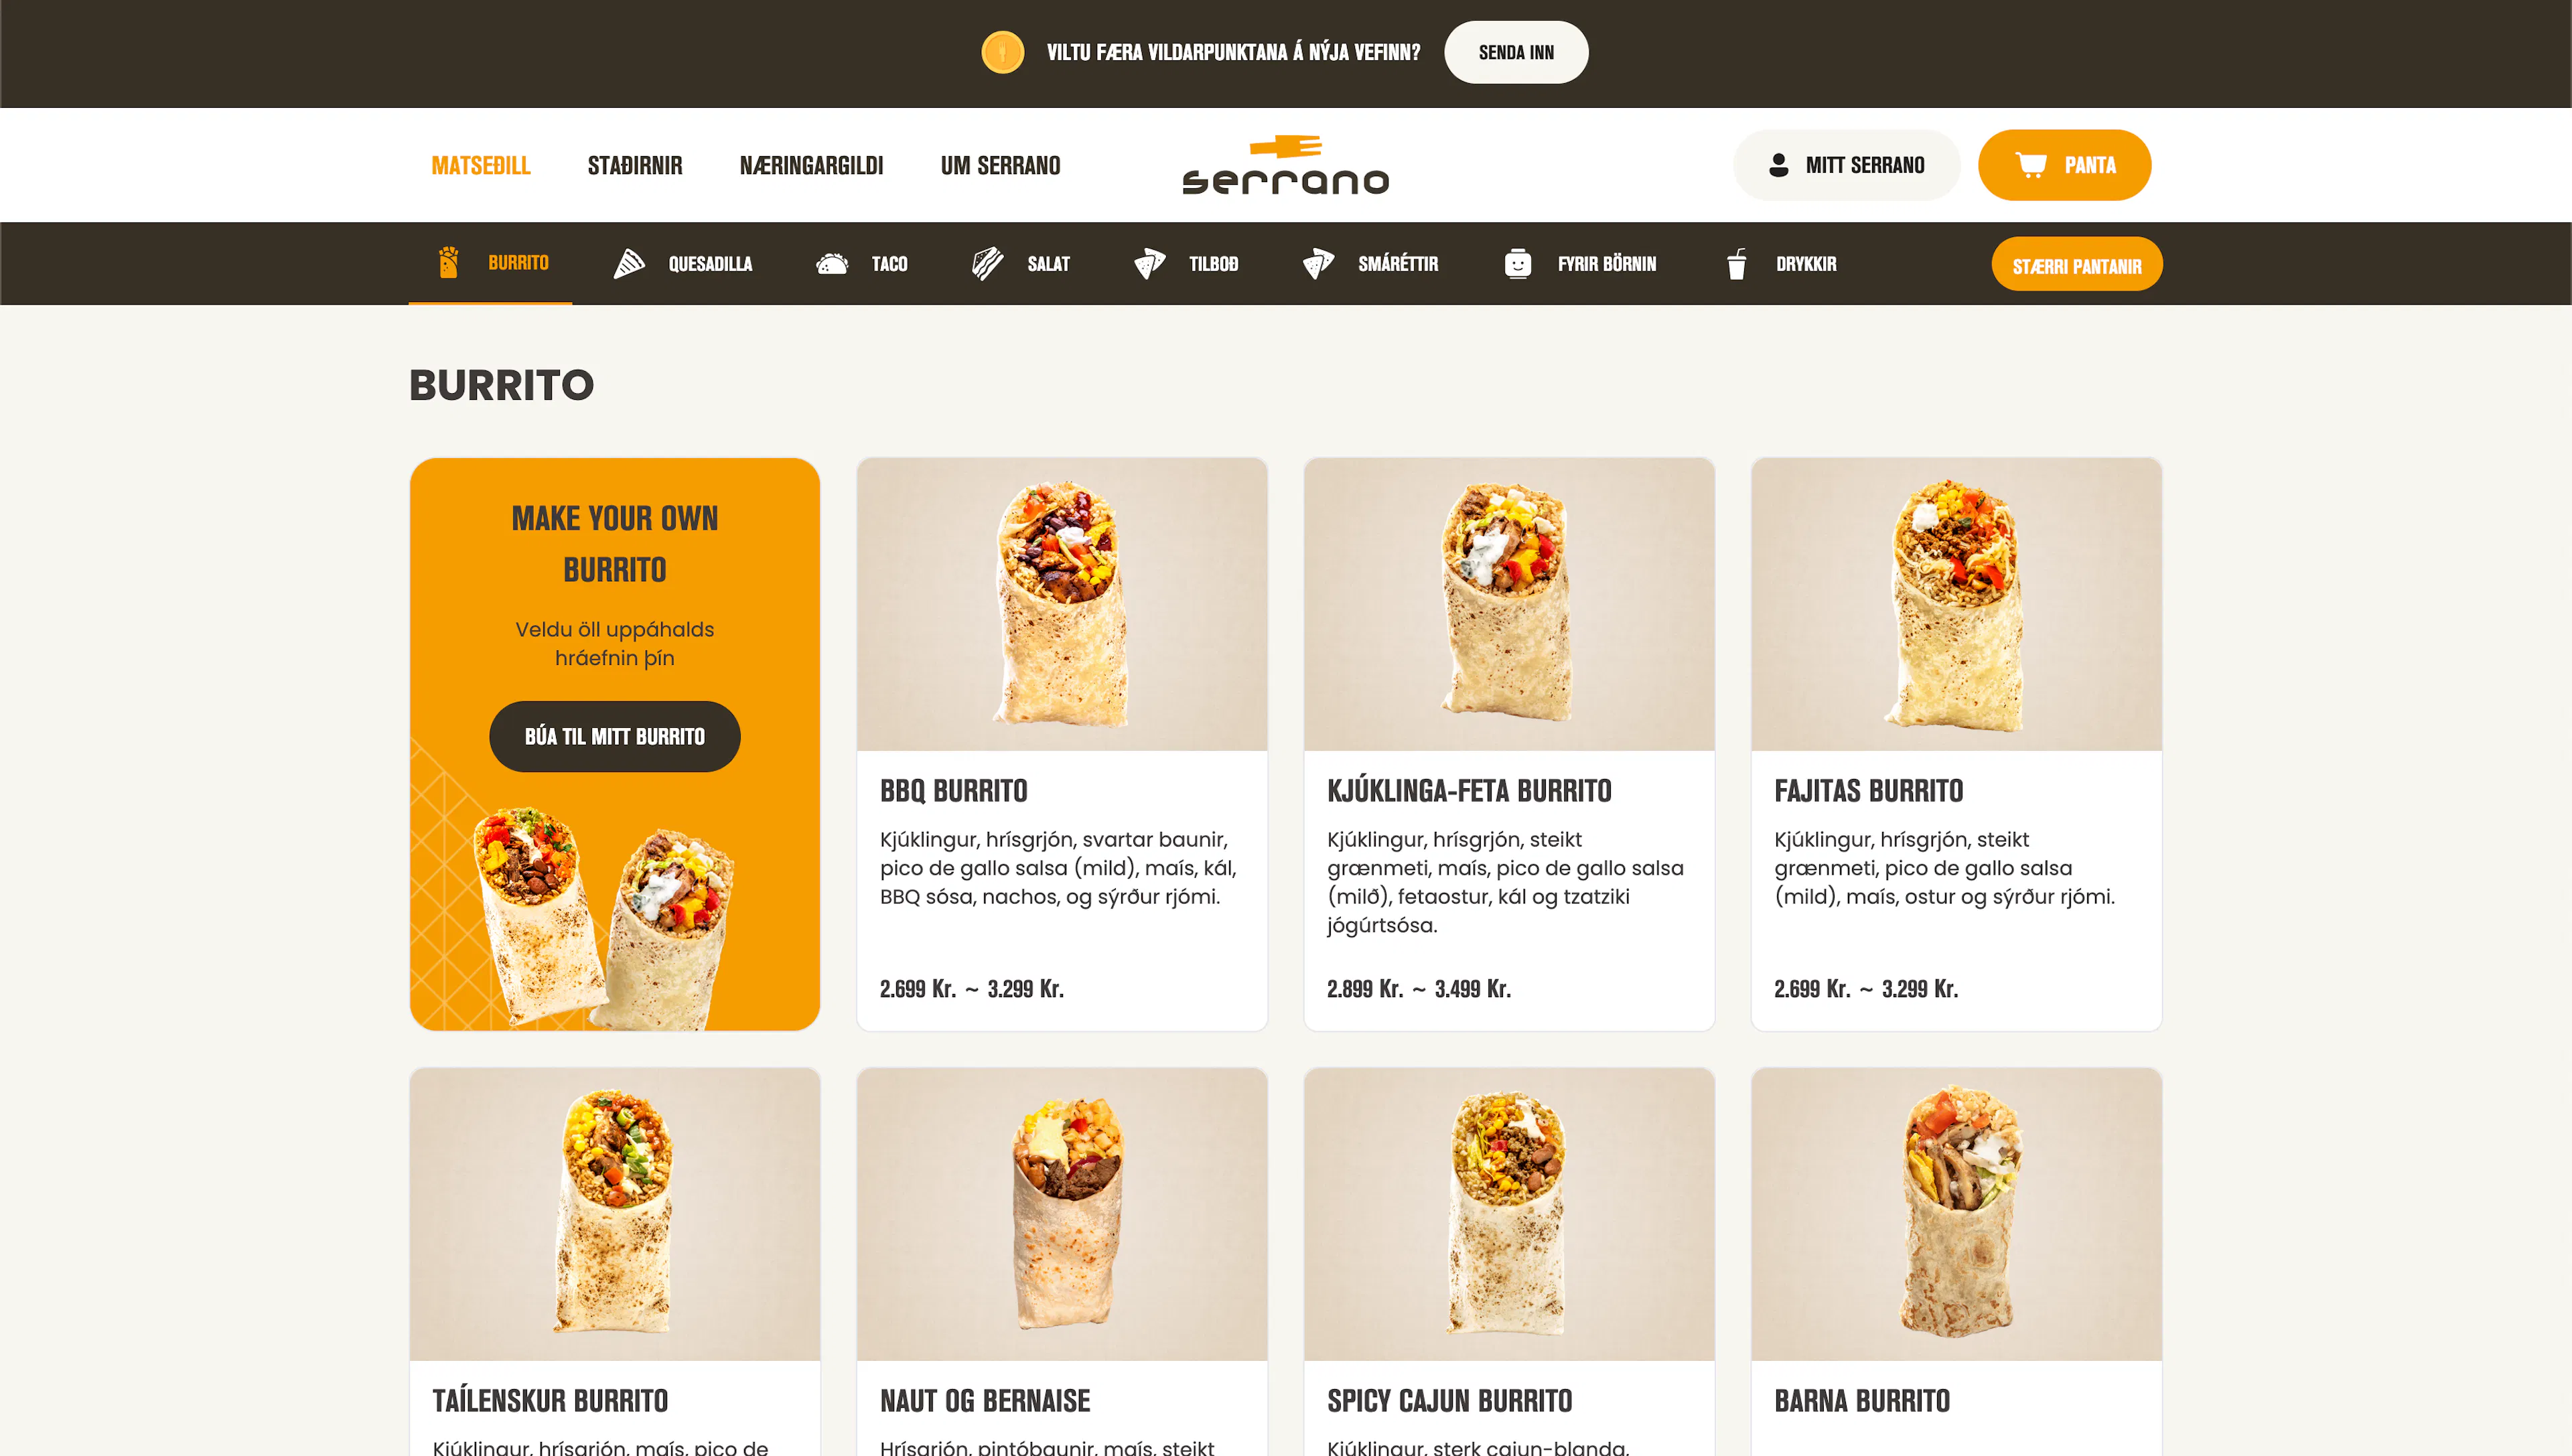This screenshot has width=2572, height=1456.
Task: Click the shopping cart icon in Panta
Action: (x=2030, y=165)
